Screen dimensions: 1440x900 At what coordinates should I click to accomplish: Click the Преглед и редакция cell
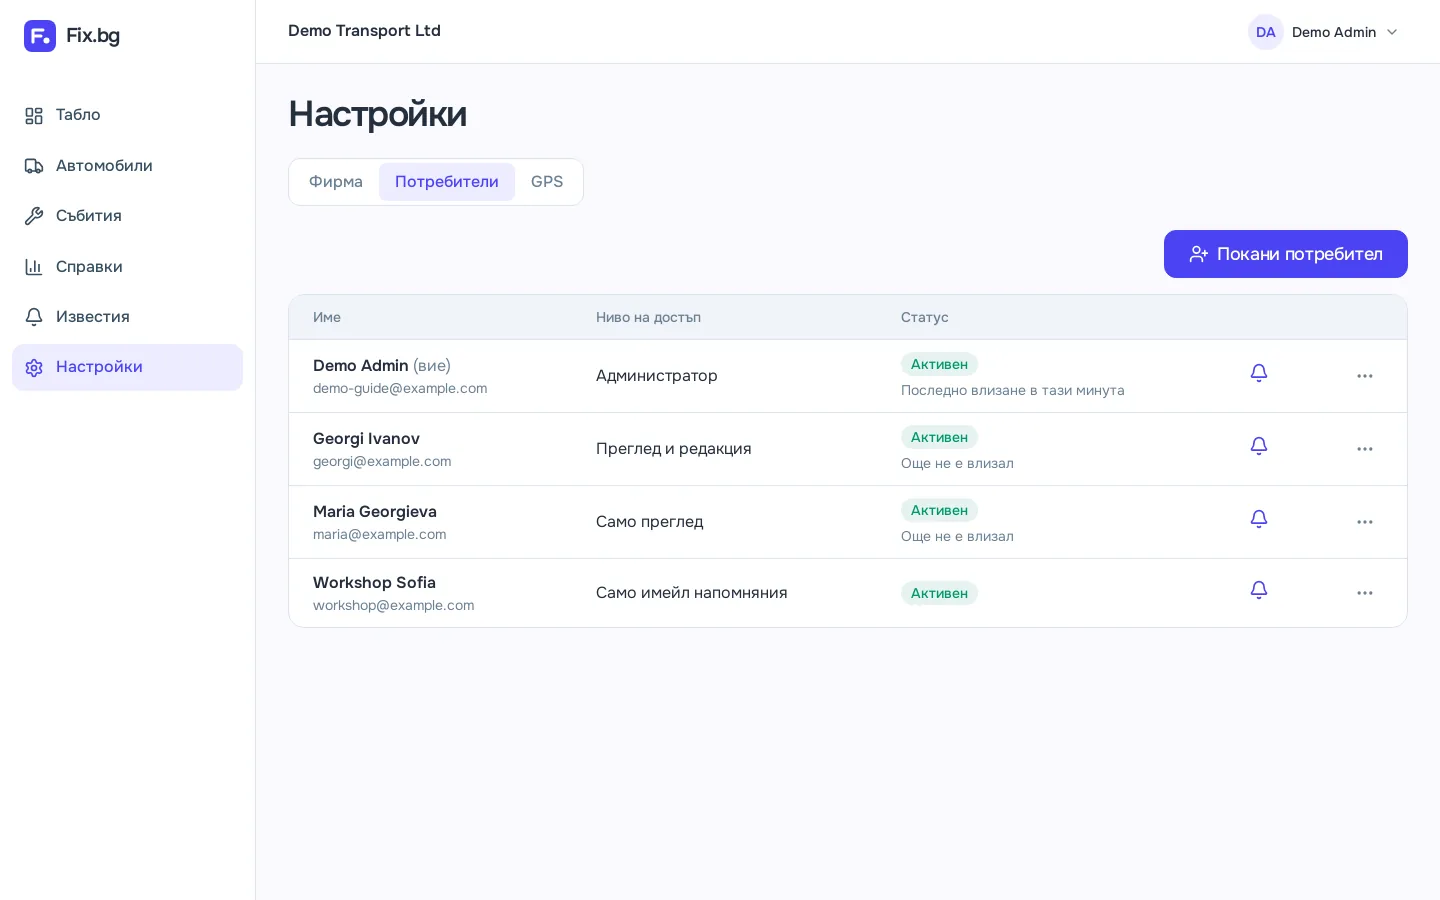pyautogui.click(x=674, y=449)
